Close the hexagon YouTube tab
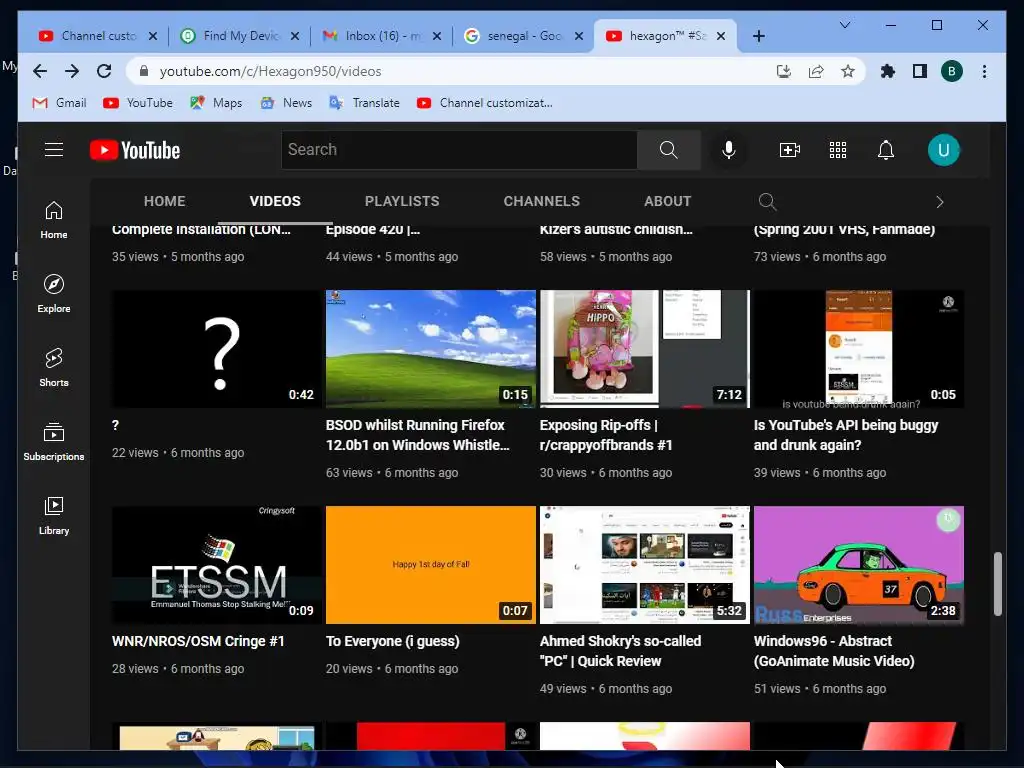 click(x=721, y=36)
